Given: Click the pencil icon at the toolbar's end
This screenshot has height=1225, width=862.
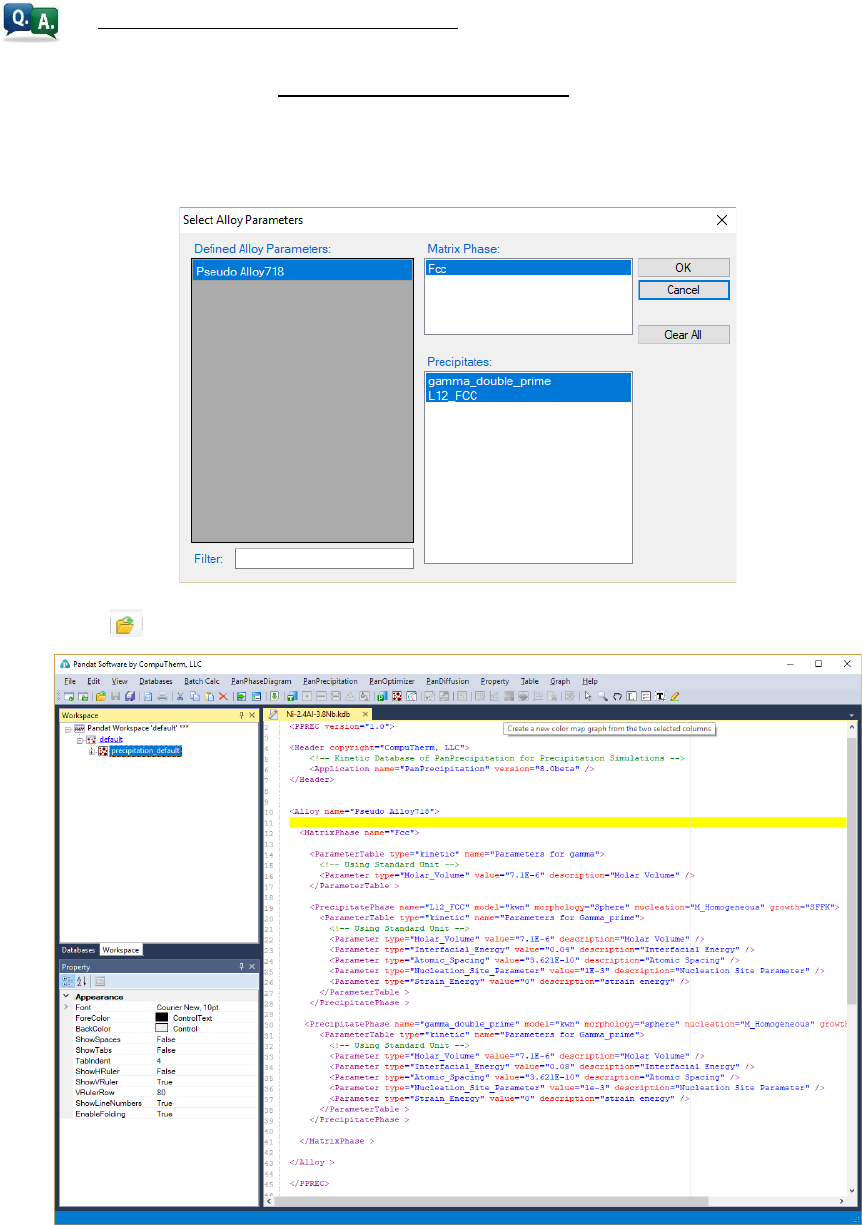Looking at the screenshot, I should (x=675, y=695).
